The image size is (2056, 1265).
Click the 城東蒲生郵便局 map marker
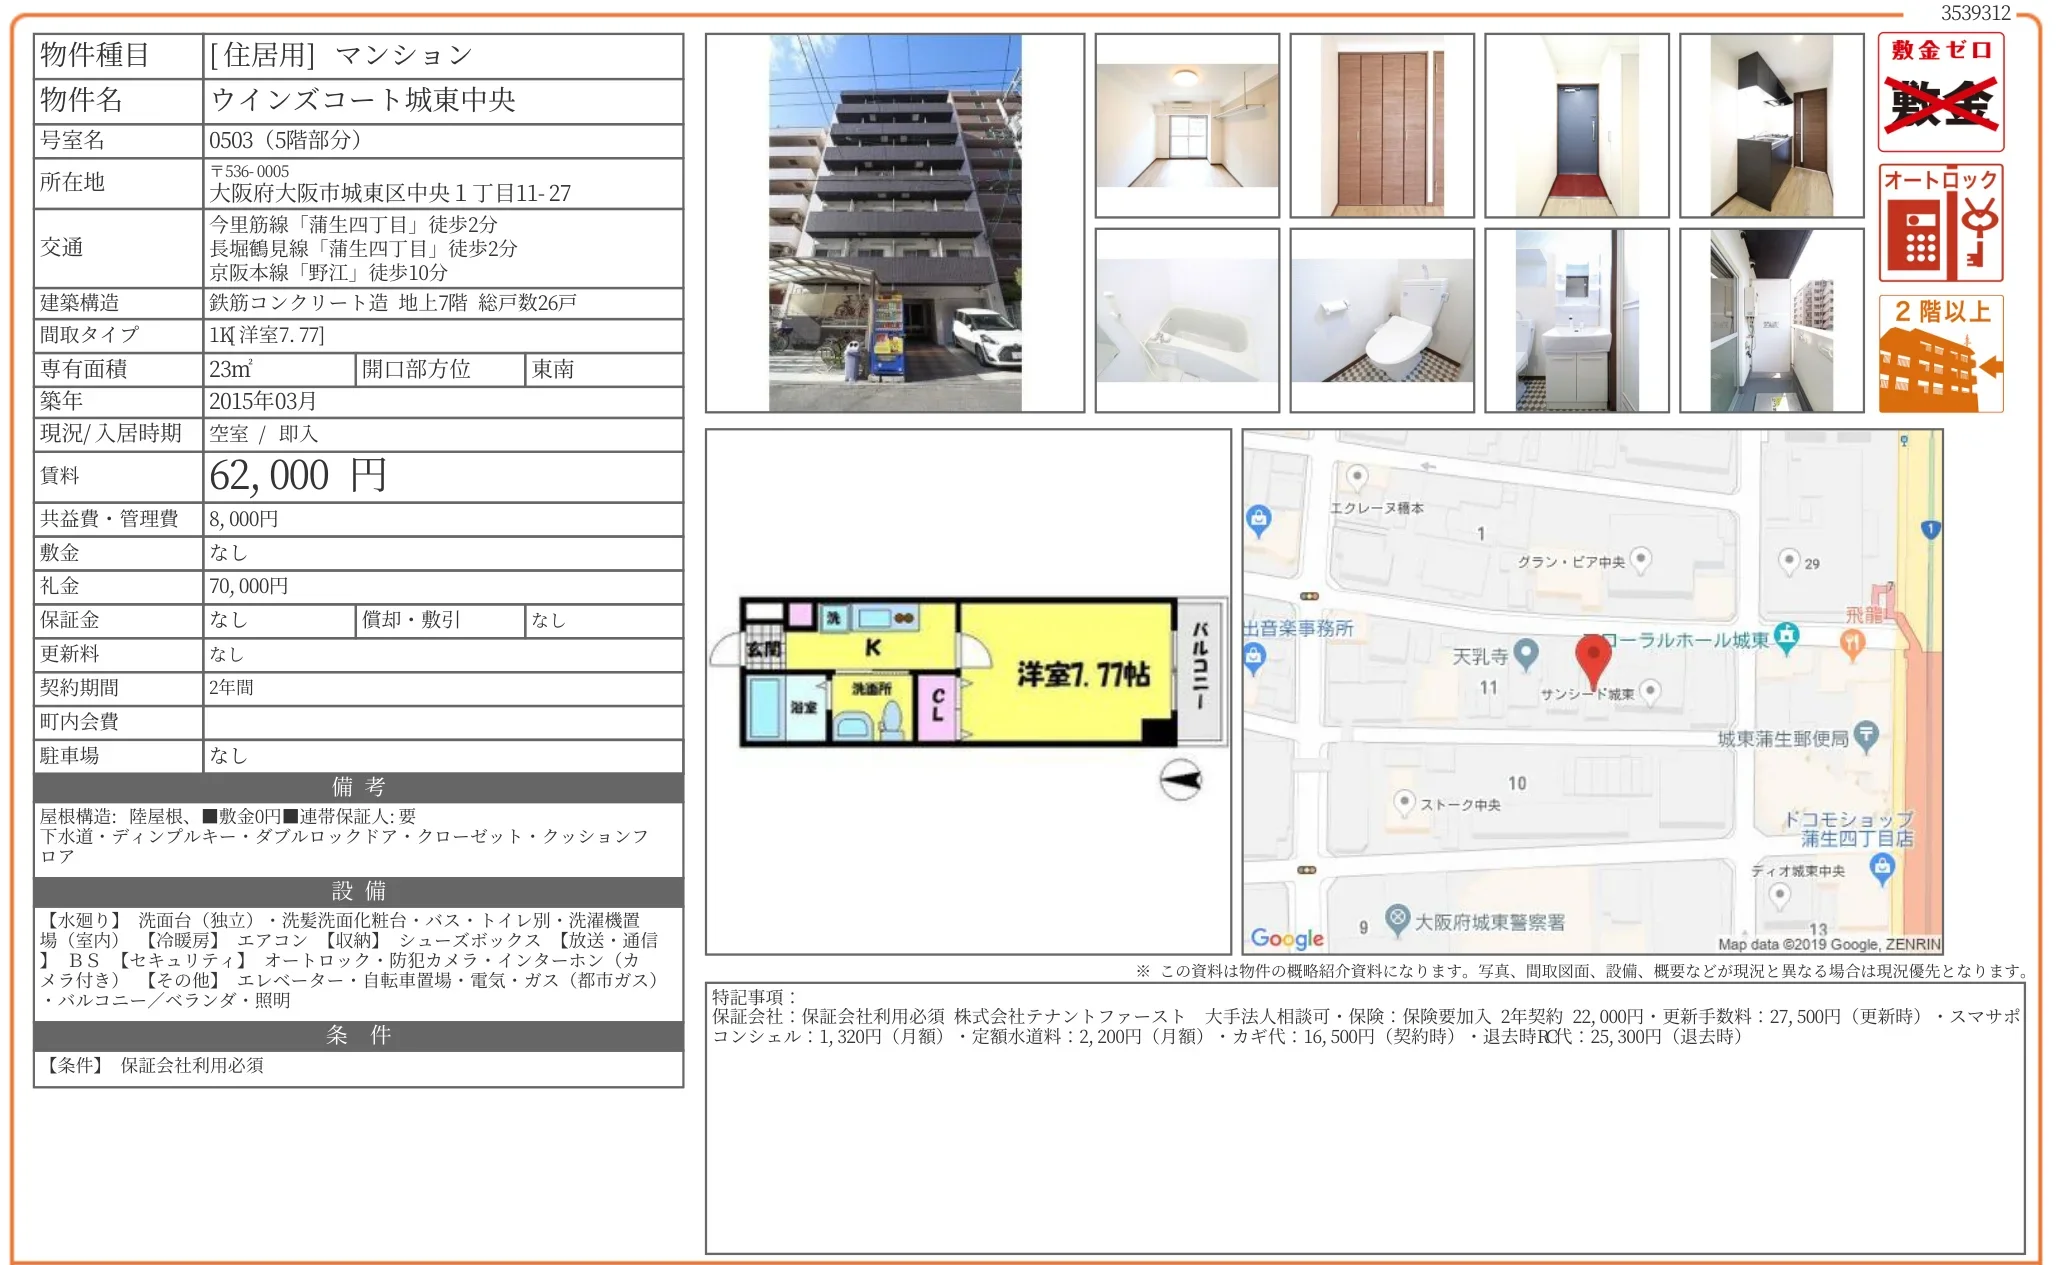[1865, 736]
